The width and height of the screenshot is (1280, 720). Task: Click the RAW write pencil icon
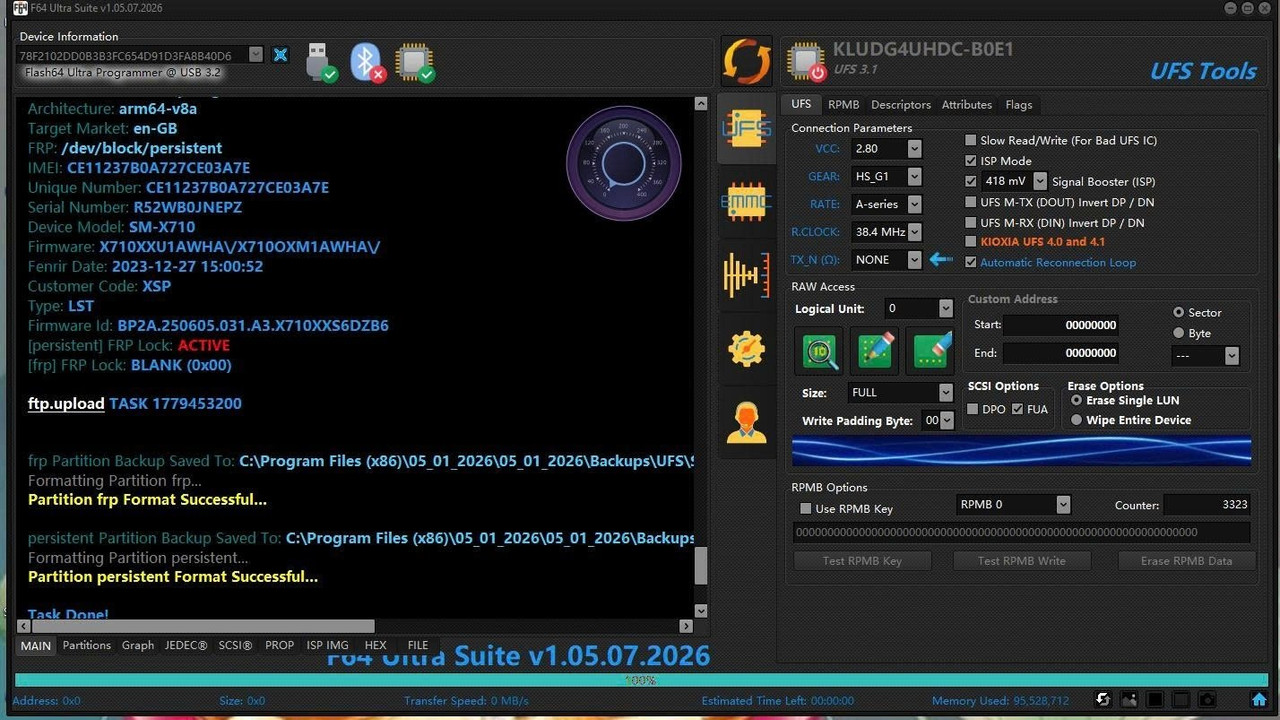click(875, 351)
